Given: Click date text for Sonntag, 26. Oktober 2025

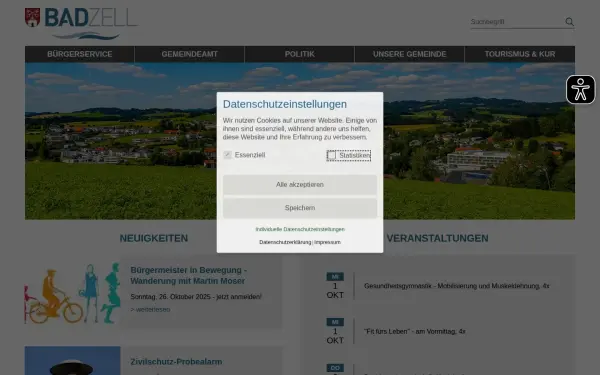Looking at the screenshot, I should click(x=196, y=297).
